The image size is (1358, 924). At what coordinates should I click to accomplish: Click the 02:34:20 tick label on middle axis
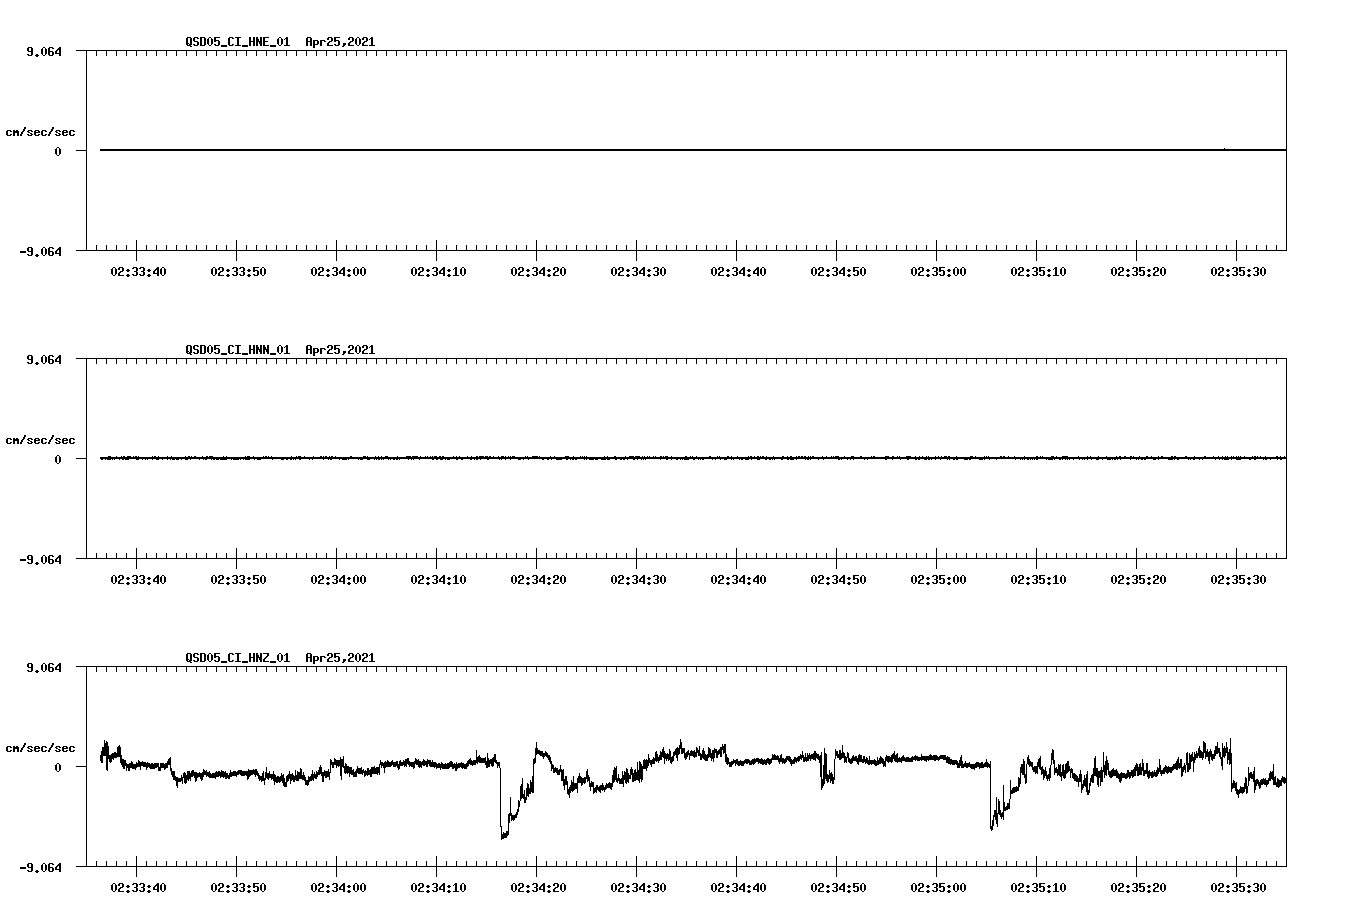(x=539, y=577)
